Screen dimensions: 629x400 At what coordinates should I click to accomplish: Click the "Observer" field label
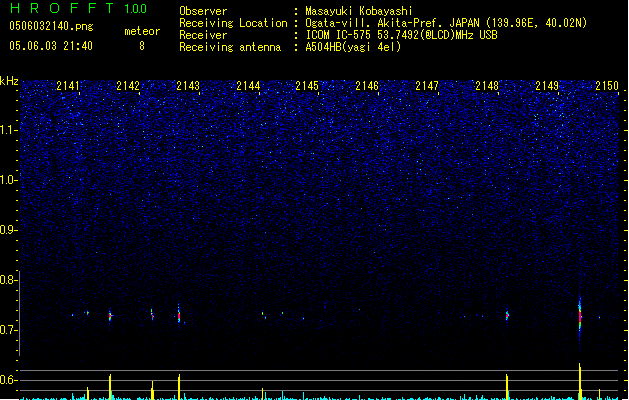(203, 11)
